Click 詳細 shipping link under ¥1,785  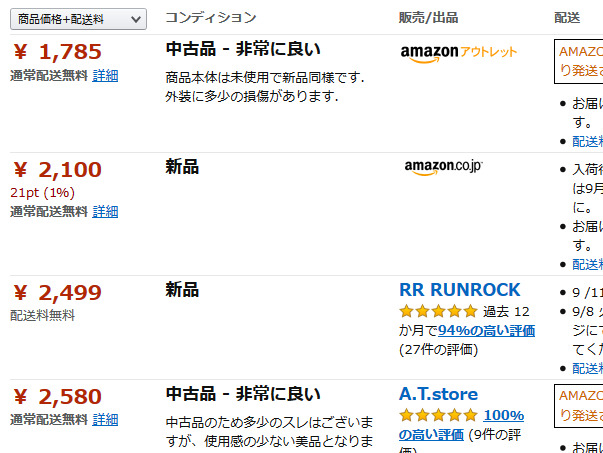click(105, 75)
